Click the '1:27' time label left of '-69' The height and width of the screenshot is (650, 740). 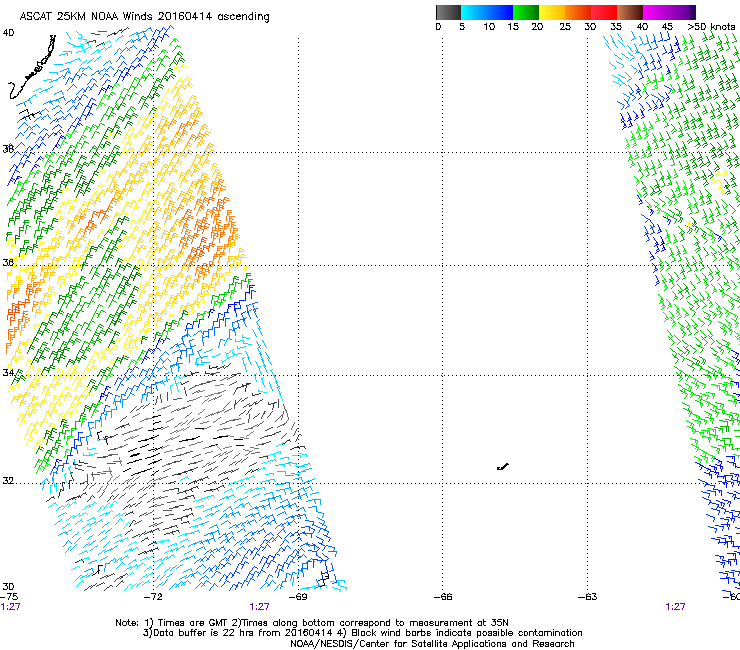tap(259, 607)
